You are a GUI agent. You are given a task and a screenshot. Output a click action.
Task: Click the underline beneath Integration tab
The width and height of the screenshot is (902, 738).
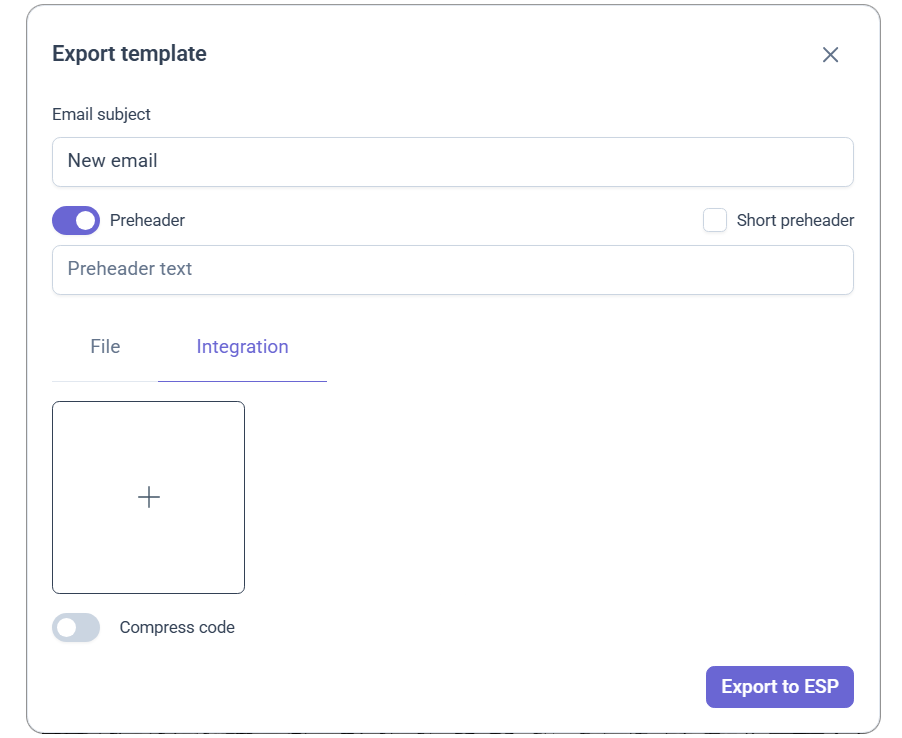[x=242, y=381]
